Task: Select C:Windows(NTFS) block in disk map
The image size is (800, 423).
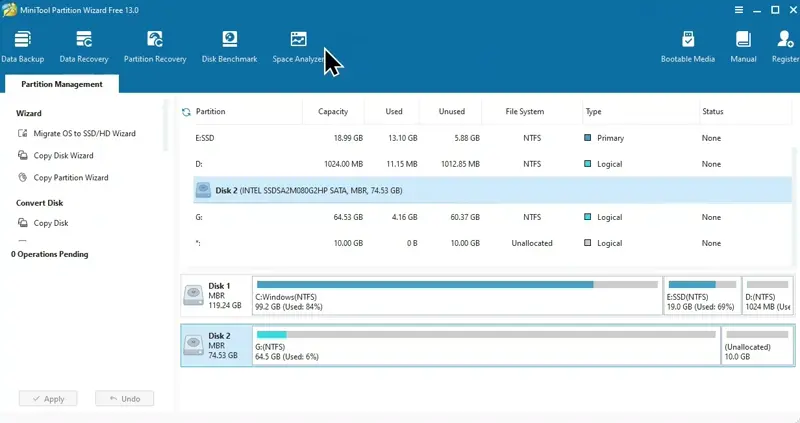Action: pos(457,295)
